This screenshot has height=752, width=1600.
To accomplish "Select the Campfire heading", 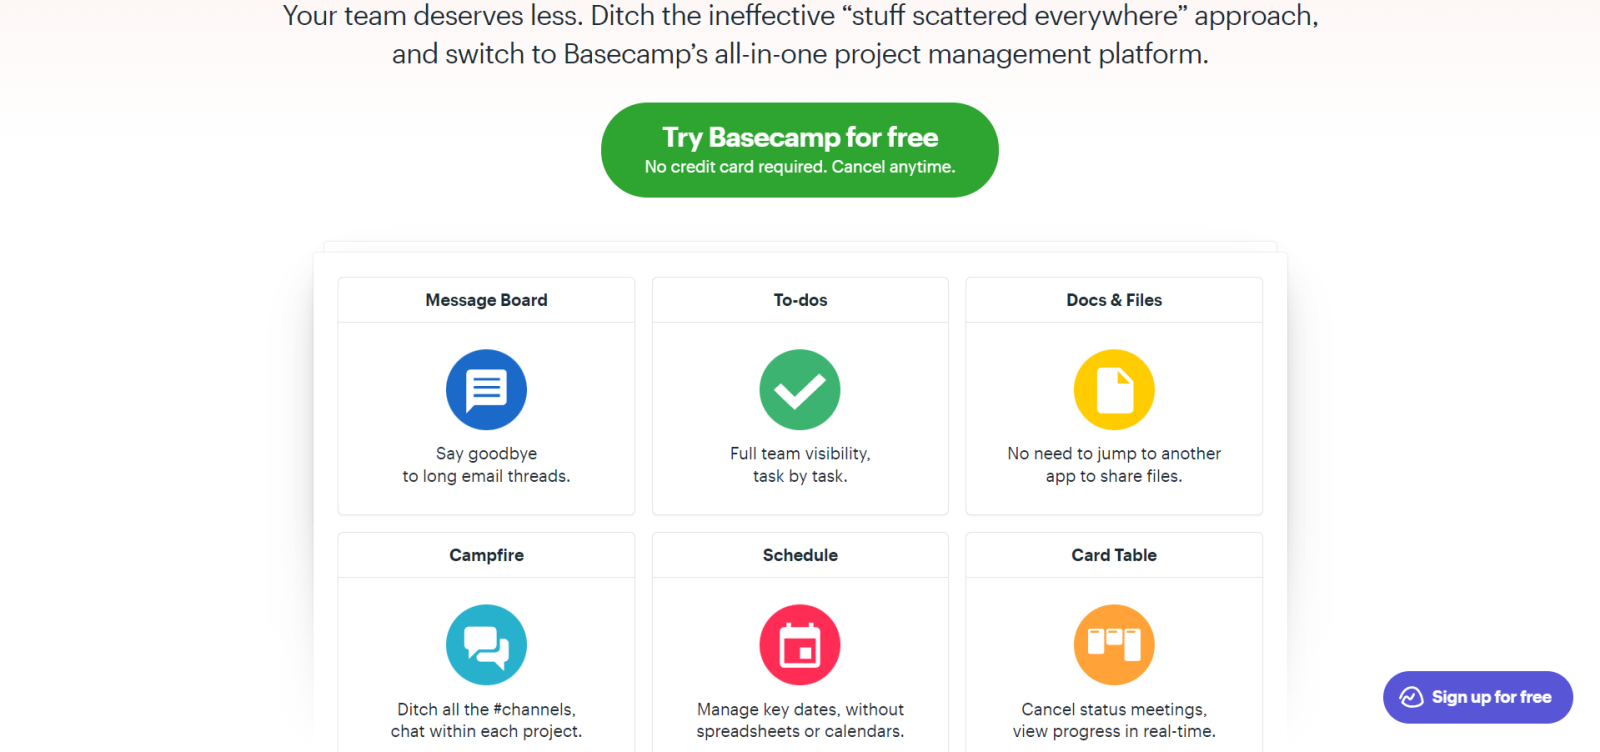I will click(x=486, y=555).
